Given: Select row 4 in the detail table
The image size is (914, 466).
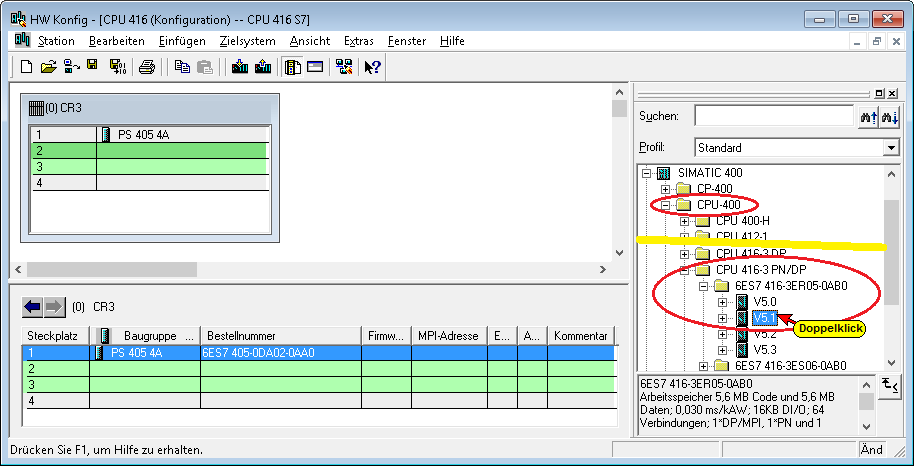Looking at the screenshot, I should tap(319, 400).
